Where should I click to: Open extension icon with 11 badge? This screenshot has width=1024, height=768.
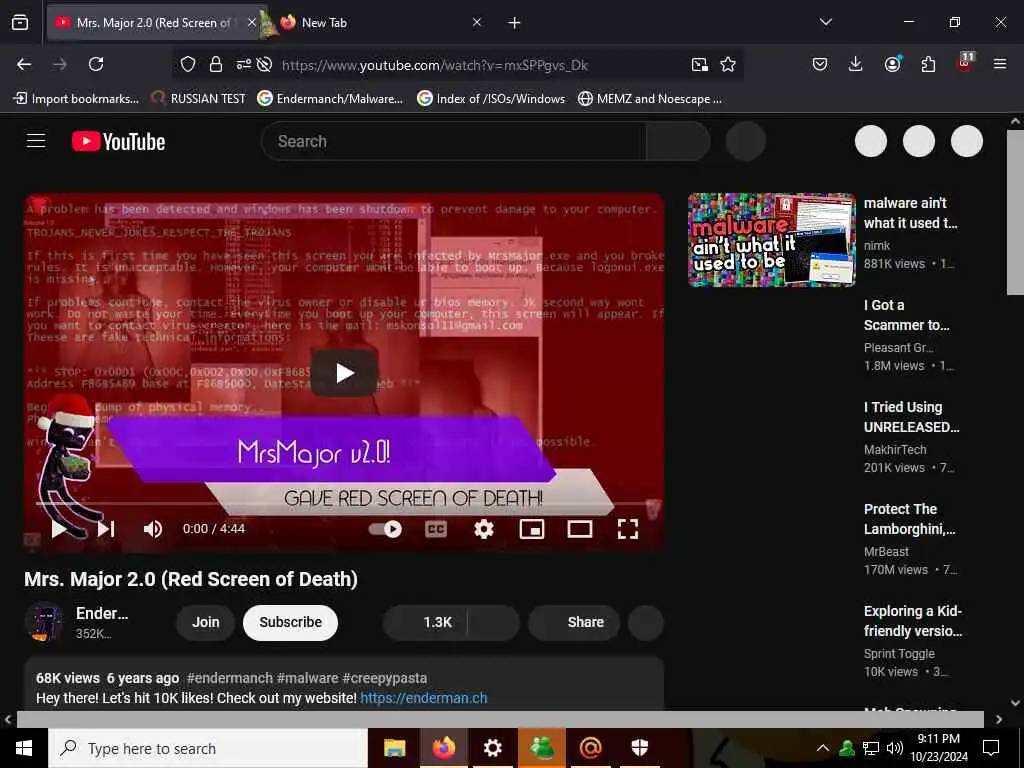965,62
